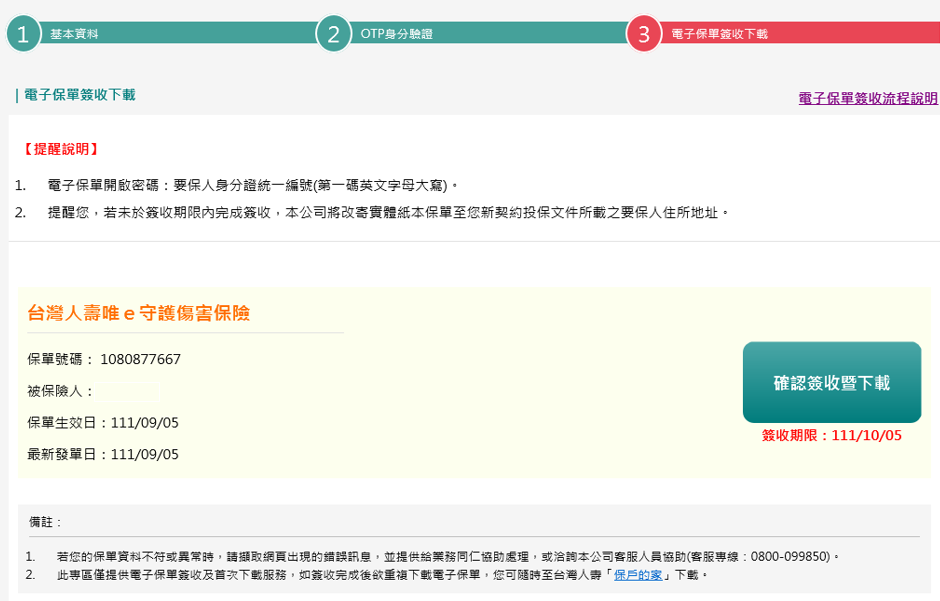This screenshot has height=601, width=940.
Task: Click the blank 被保險人 name field
Action: coord(128,391)
